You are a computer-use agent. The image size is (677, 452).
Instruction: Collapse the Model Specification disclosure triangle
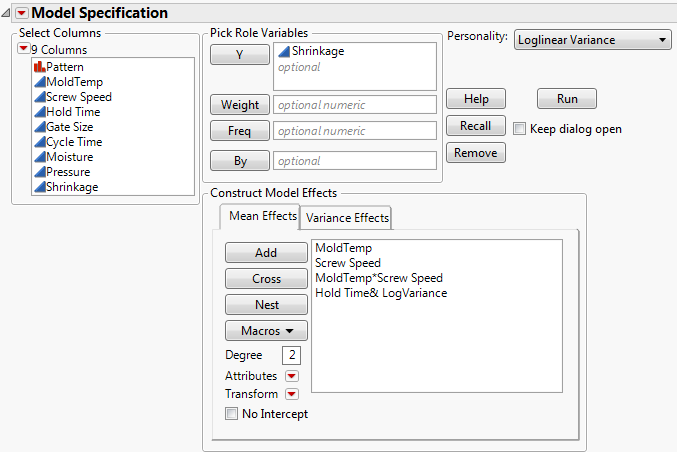pyautogui.click(x=8, y=13)
